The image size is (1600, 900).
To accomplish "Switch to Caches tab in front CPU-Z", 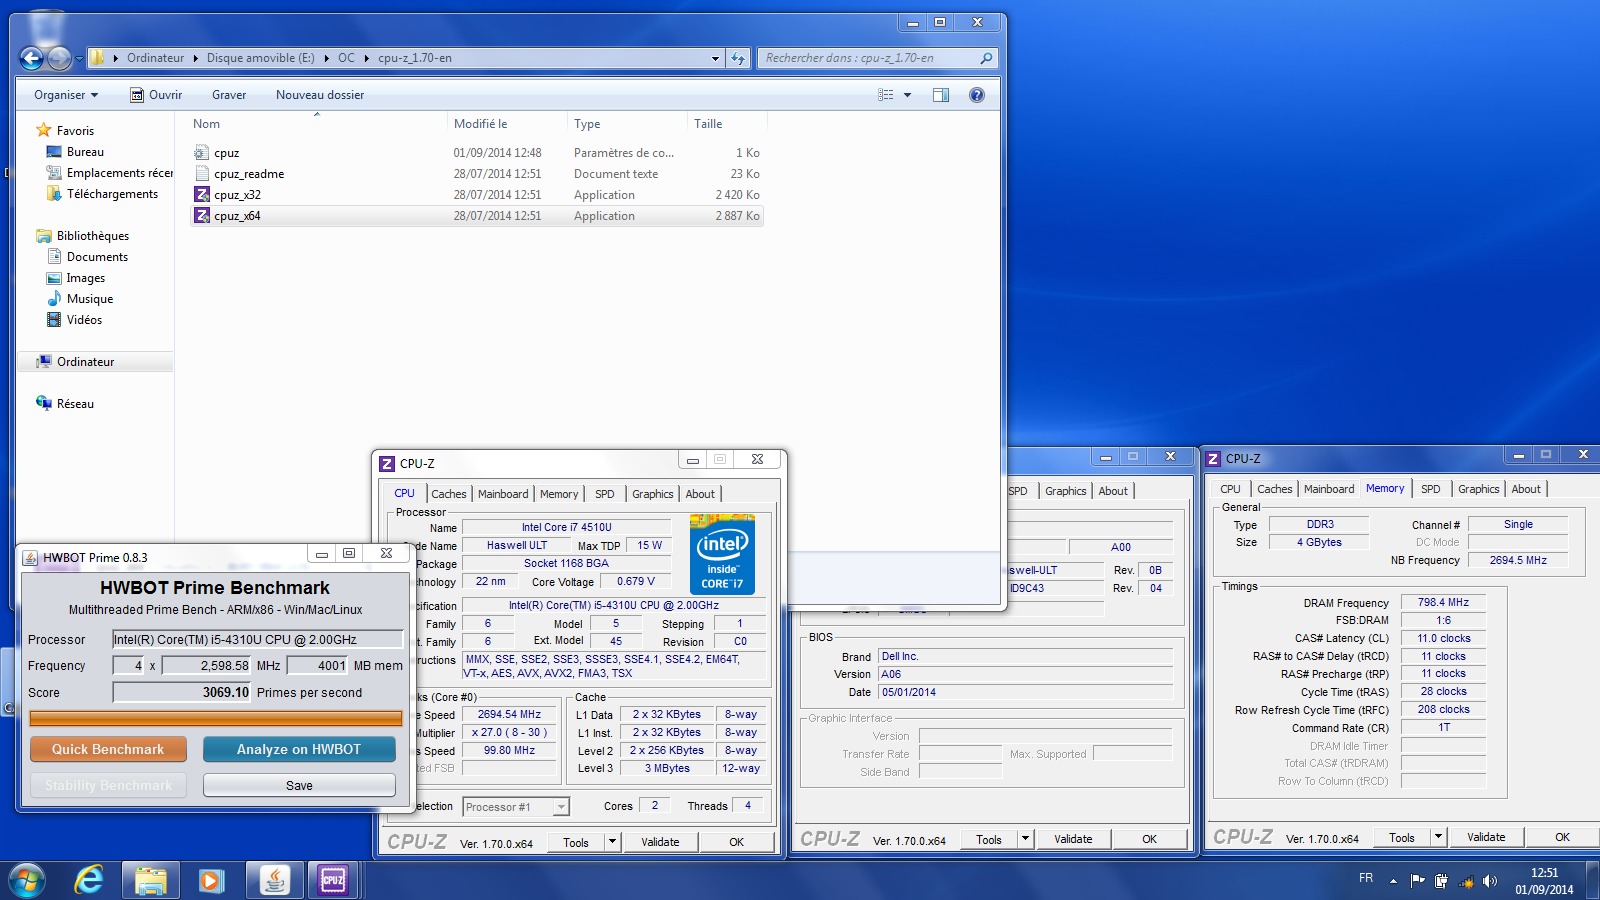I will tap(449, 494).
